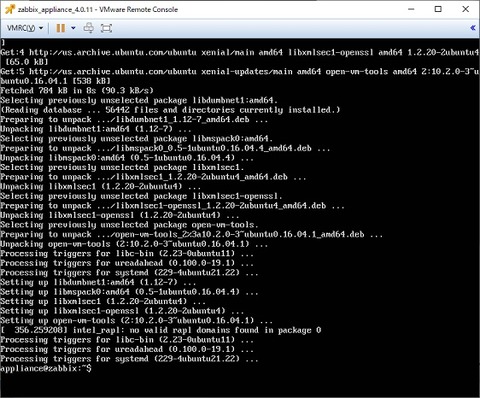480x398 pixels.
Task: Click the Setting up libxmlsec1-openssl line
Action: [x=122, y=311]
